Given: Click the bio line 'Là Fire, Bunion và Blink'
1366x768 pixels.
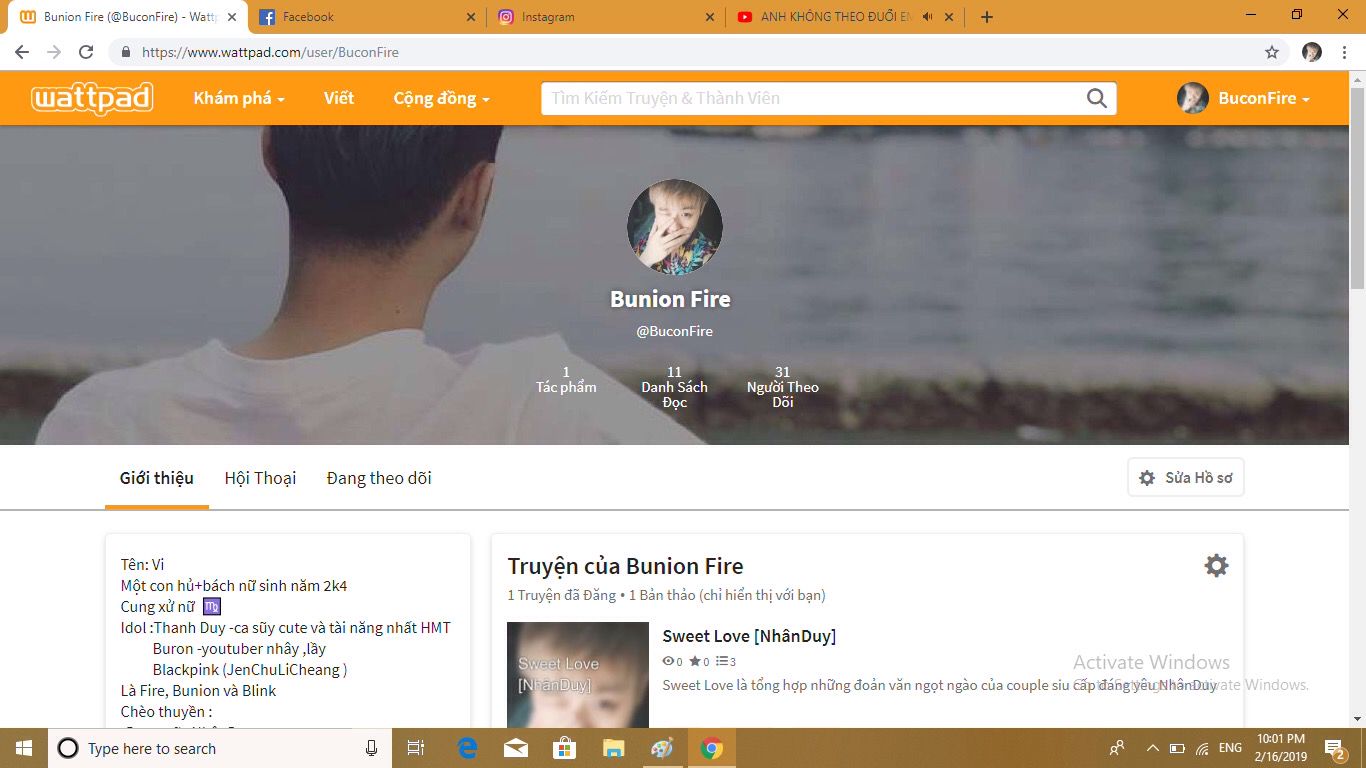Looking at the screenshot, I should click(x=198, y=691).
